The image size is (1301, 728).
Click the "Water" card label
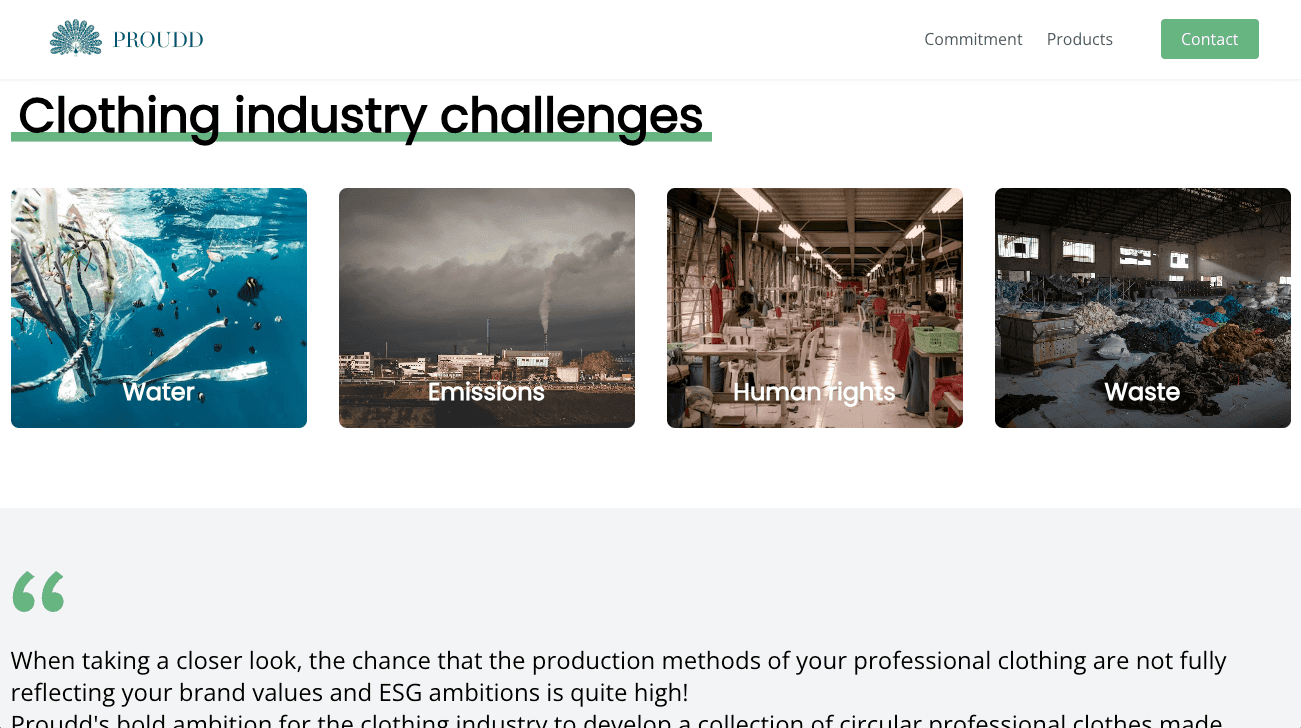point(159,392)
